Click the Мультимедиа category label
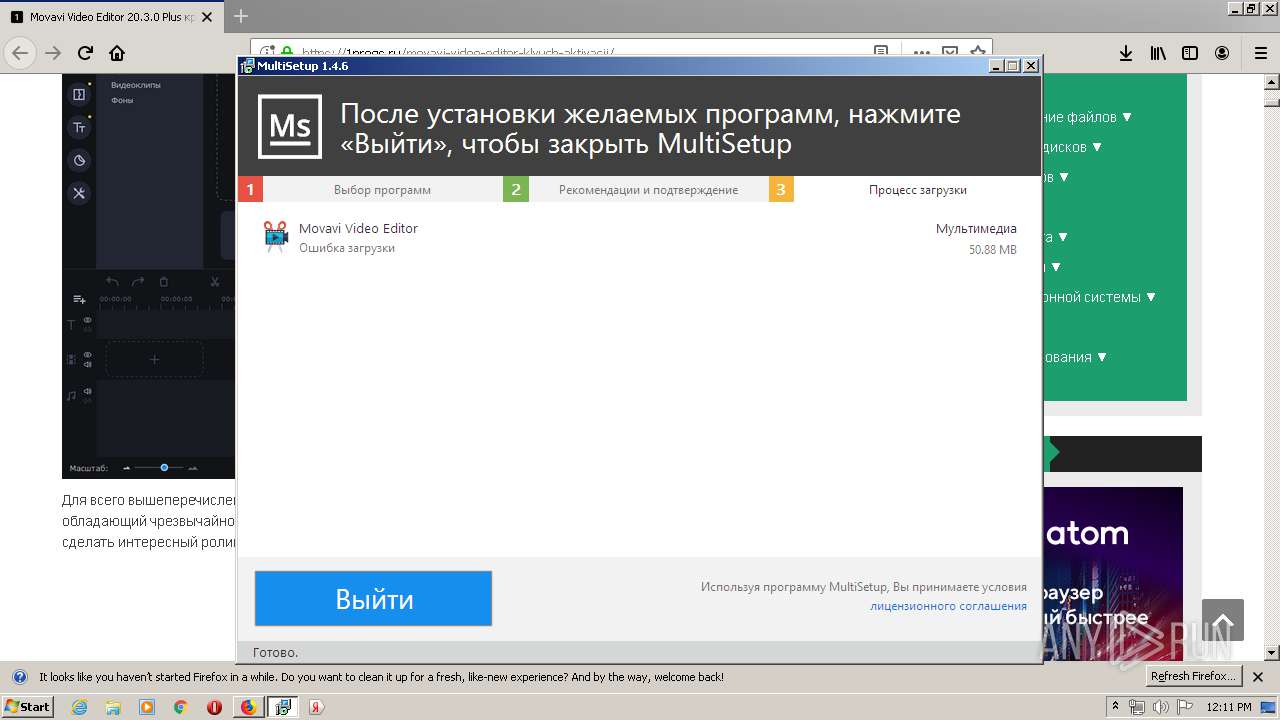The image size is (1280, 720). point(976,229)
